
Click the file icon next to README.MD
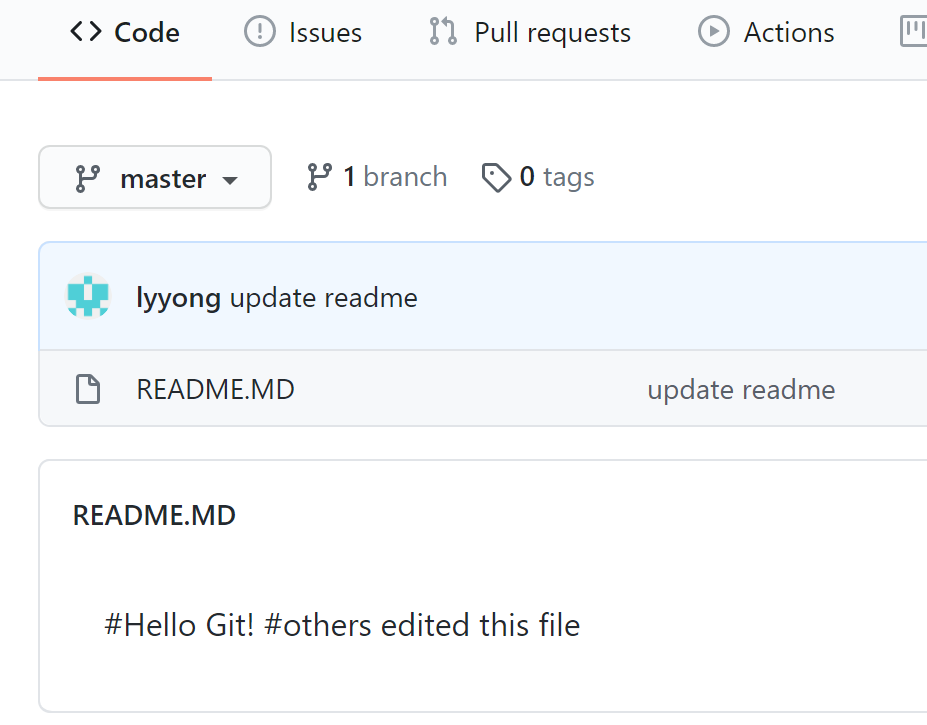89,389
